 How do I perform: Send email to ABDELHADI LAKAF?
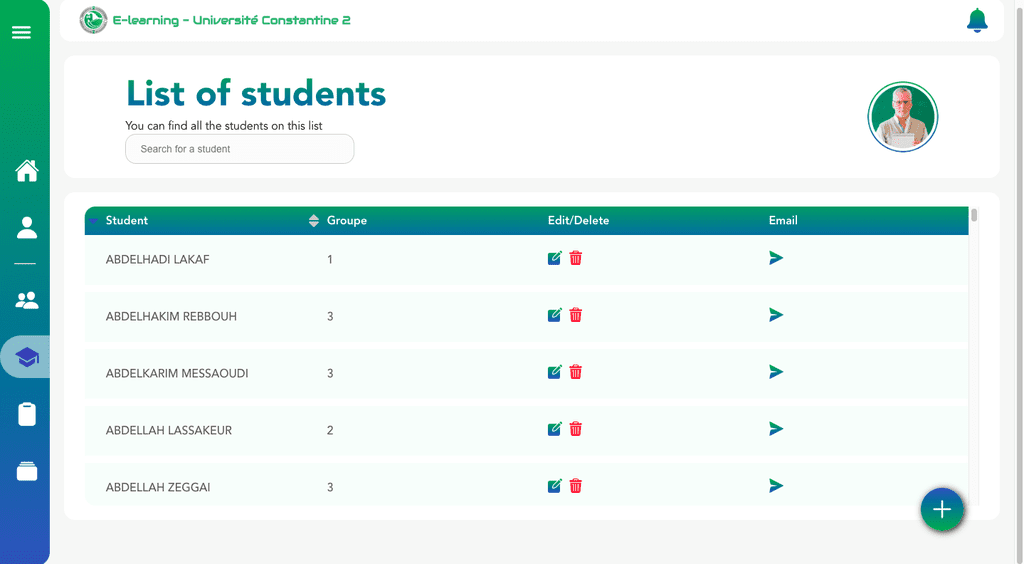[776, 258]
